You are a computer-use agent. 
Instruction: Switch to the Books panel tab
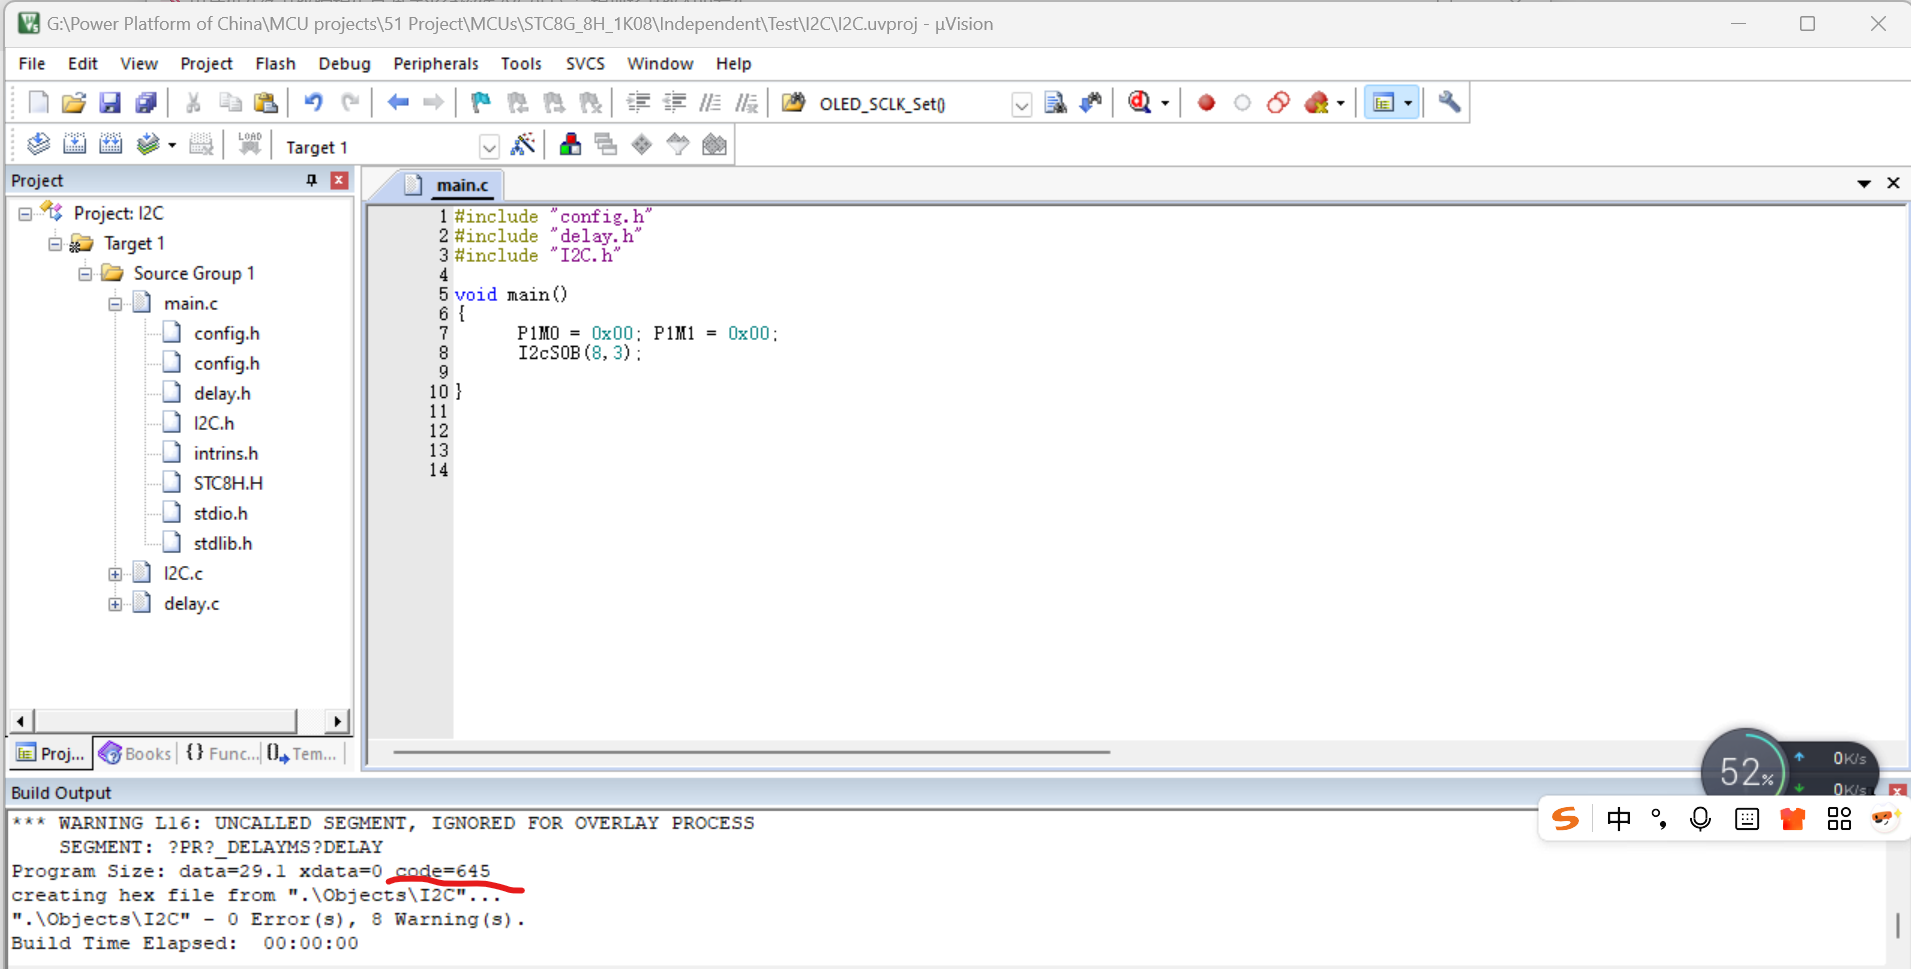point(135,753)
